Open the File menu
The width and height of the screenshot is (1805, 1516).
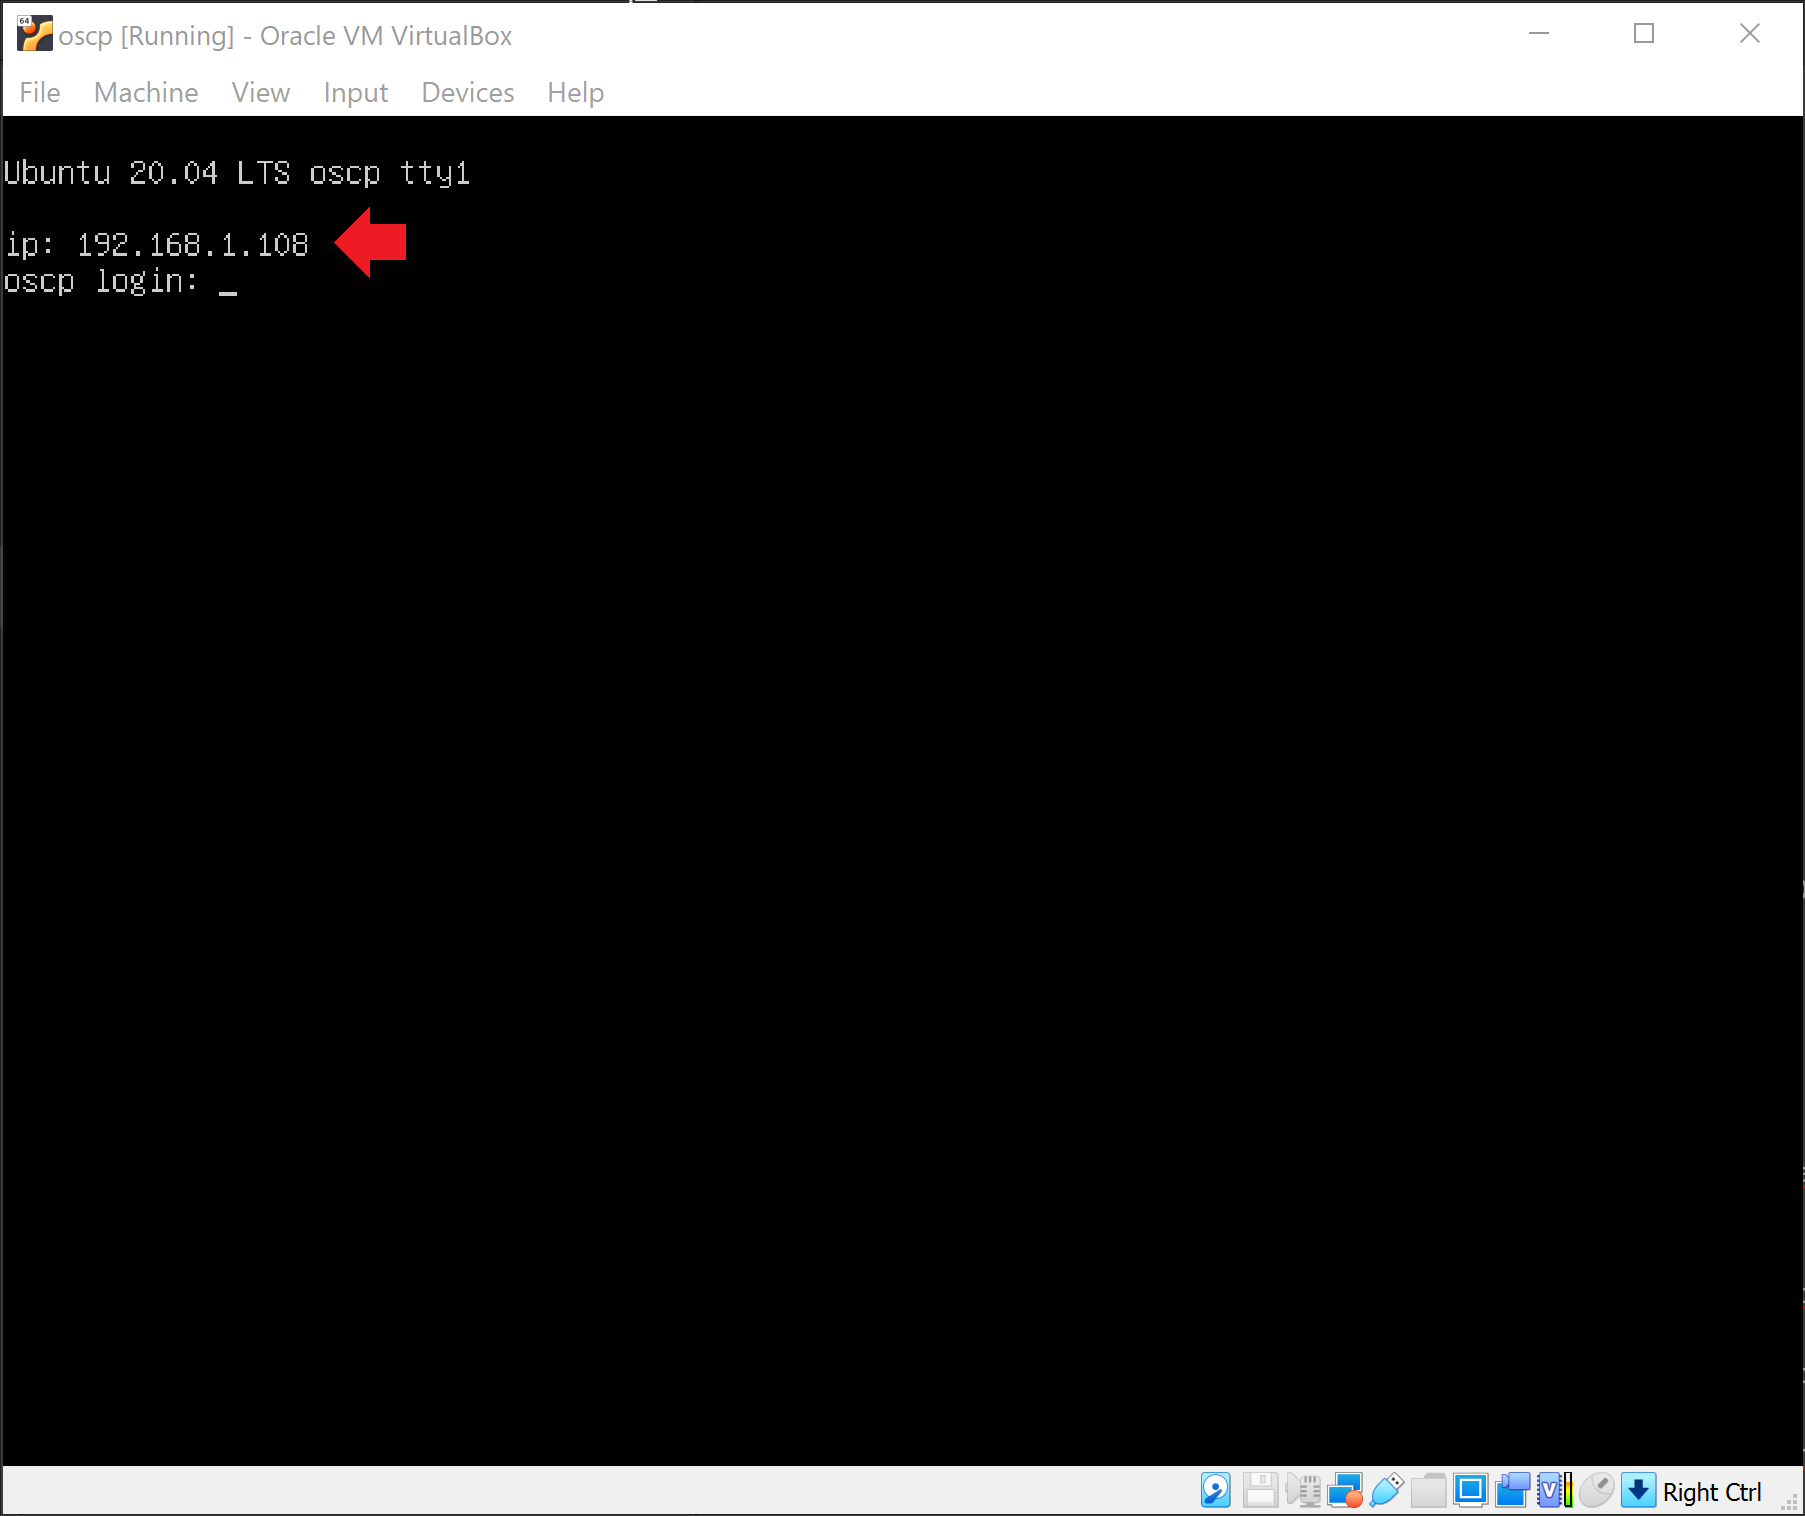[x=39, y=92]
